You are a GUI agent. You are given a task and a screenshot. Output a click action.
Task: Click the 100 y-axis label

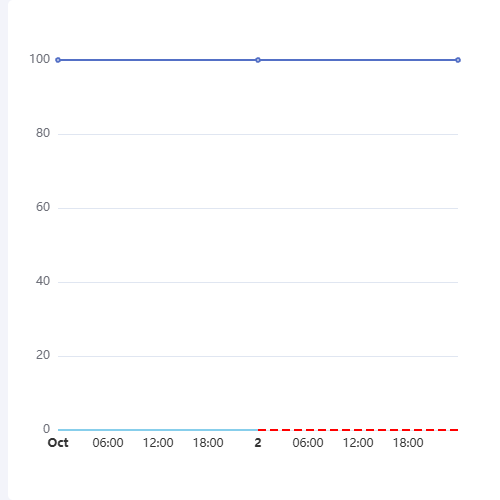(x=40, y=59)
